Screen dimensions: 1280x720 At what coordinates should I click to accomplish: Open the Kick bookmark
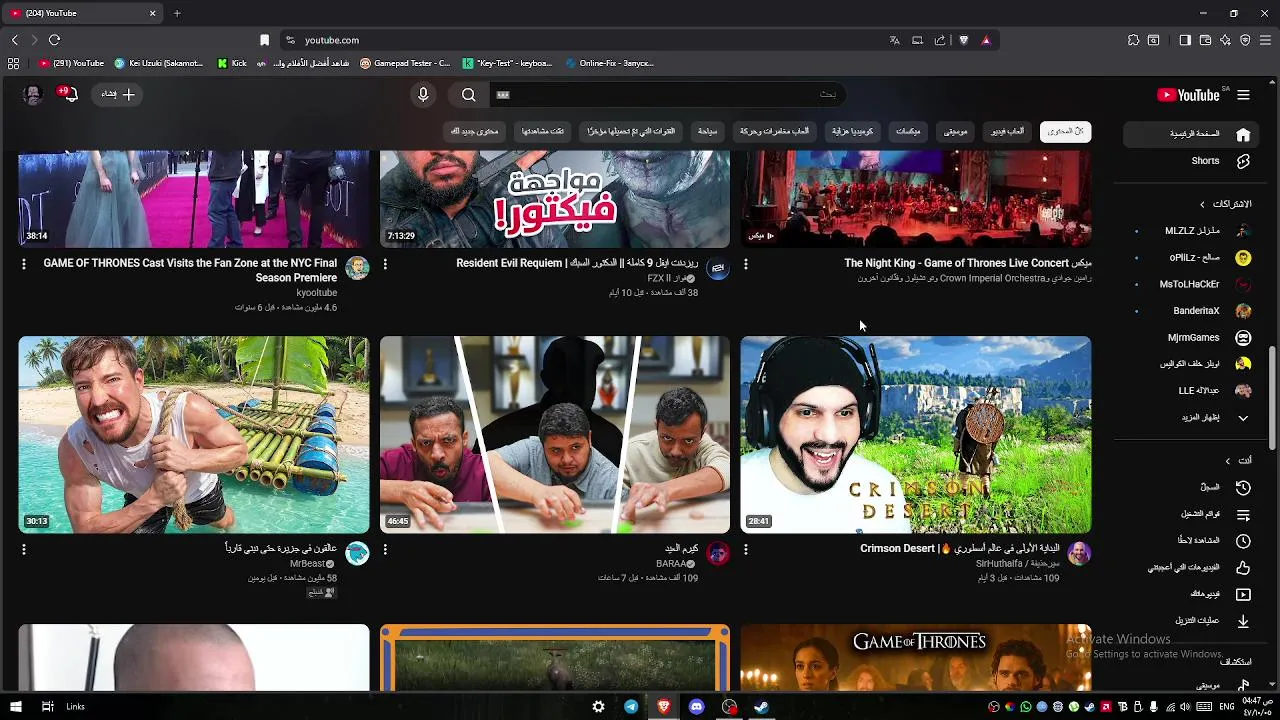[x=232, y=63]
